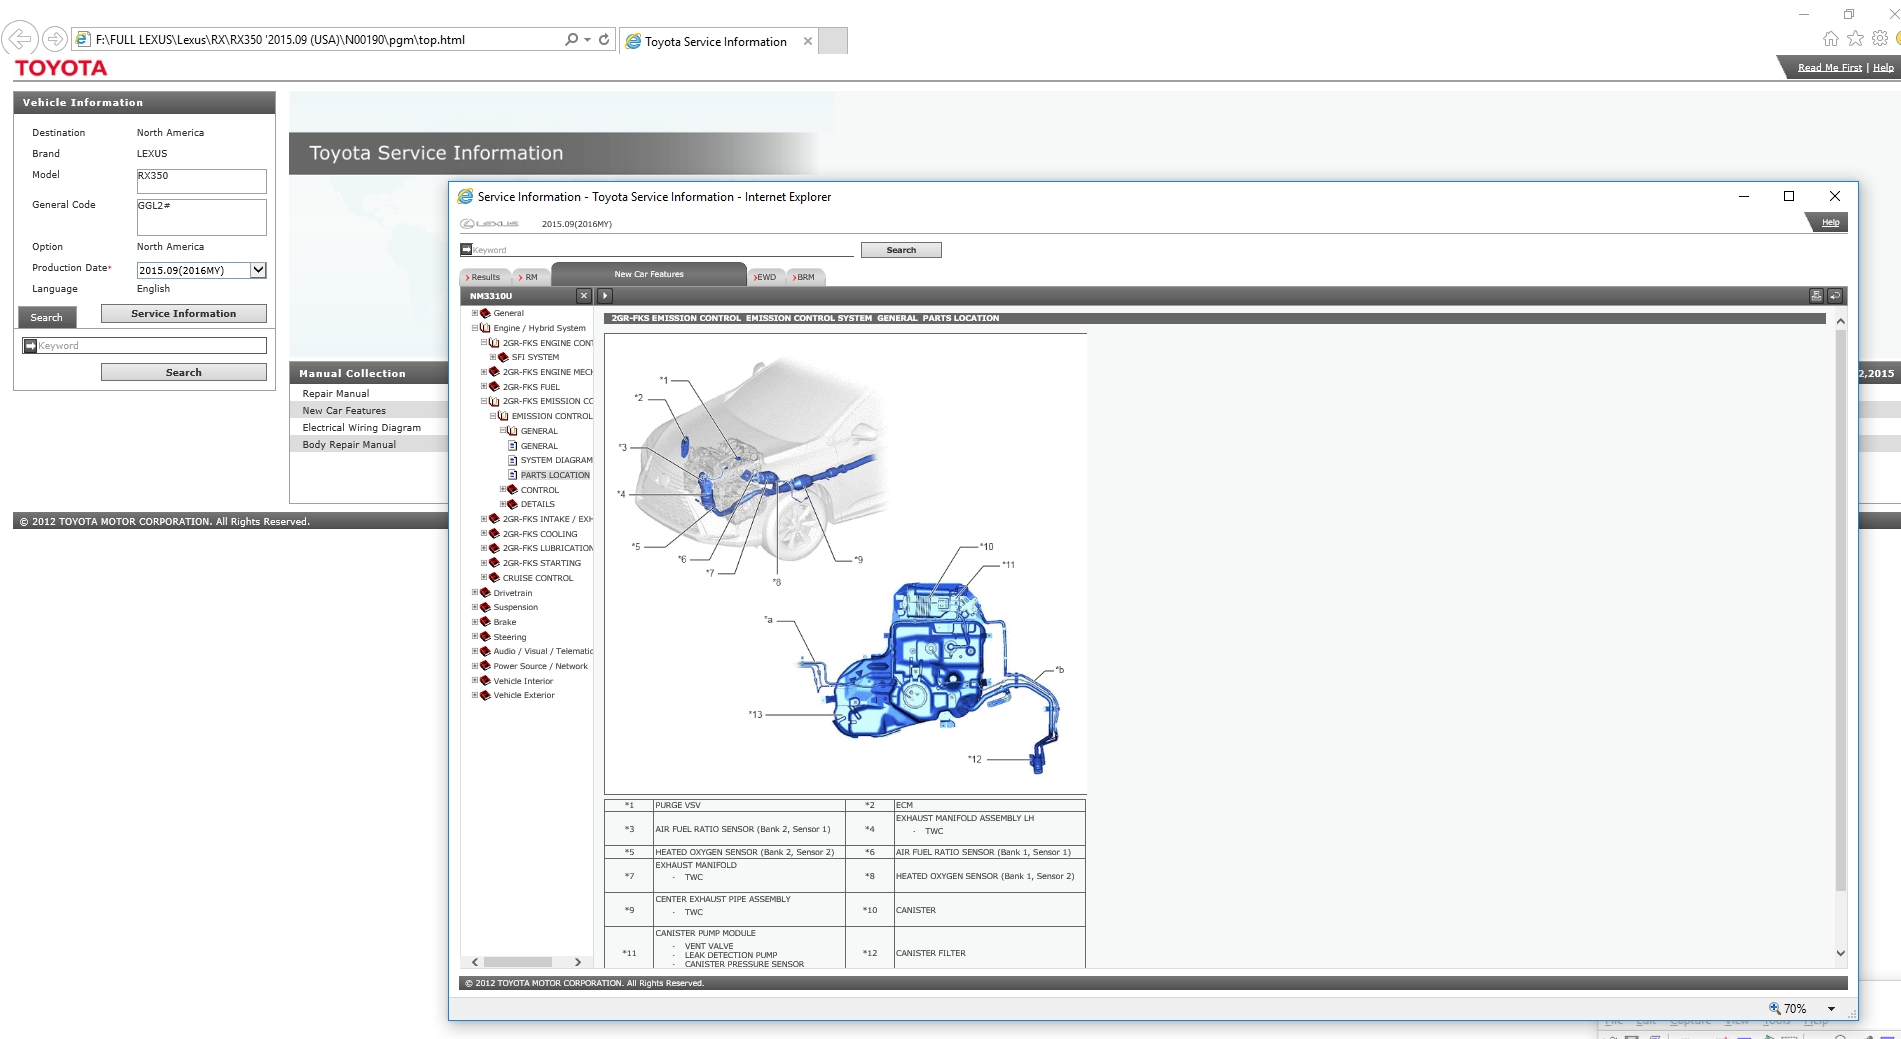The height and width of the screenshot is (1039, 1901).
Task: Expand the Brake section in tree
Action: click(475, 622)
